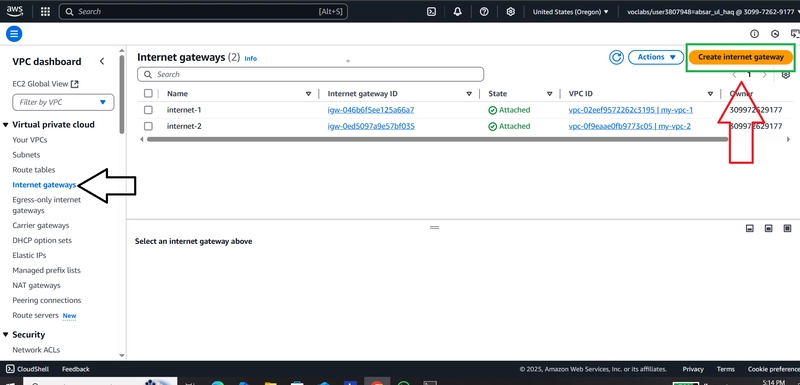The width and height of the screenshot is (800, 385).
Task: Expand the United States (Oregon) region selector
Action: click(570, 12)
